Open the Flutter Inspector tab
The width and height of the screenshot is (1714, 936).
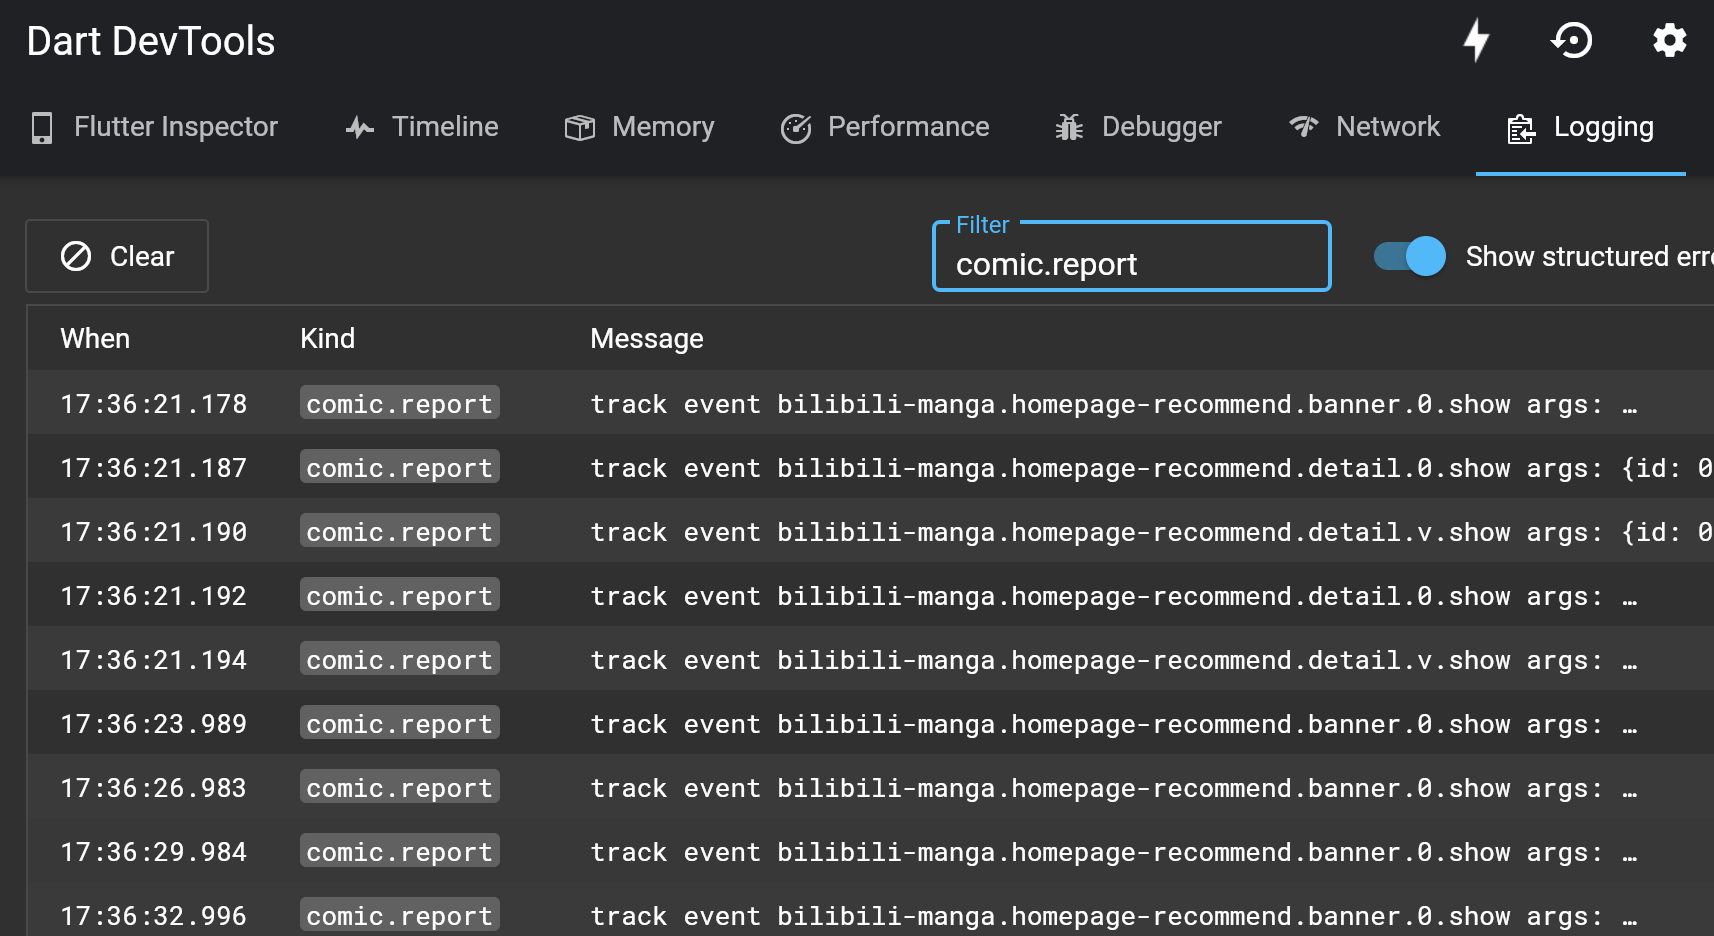(155, 127)
